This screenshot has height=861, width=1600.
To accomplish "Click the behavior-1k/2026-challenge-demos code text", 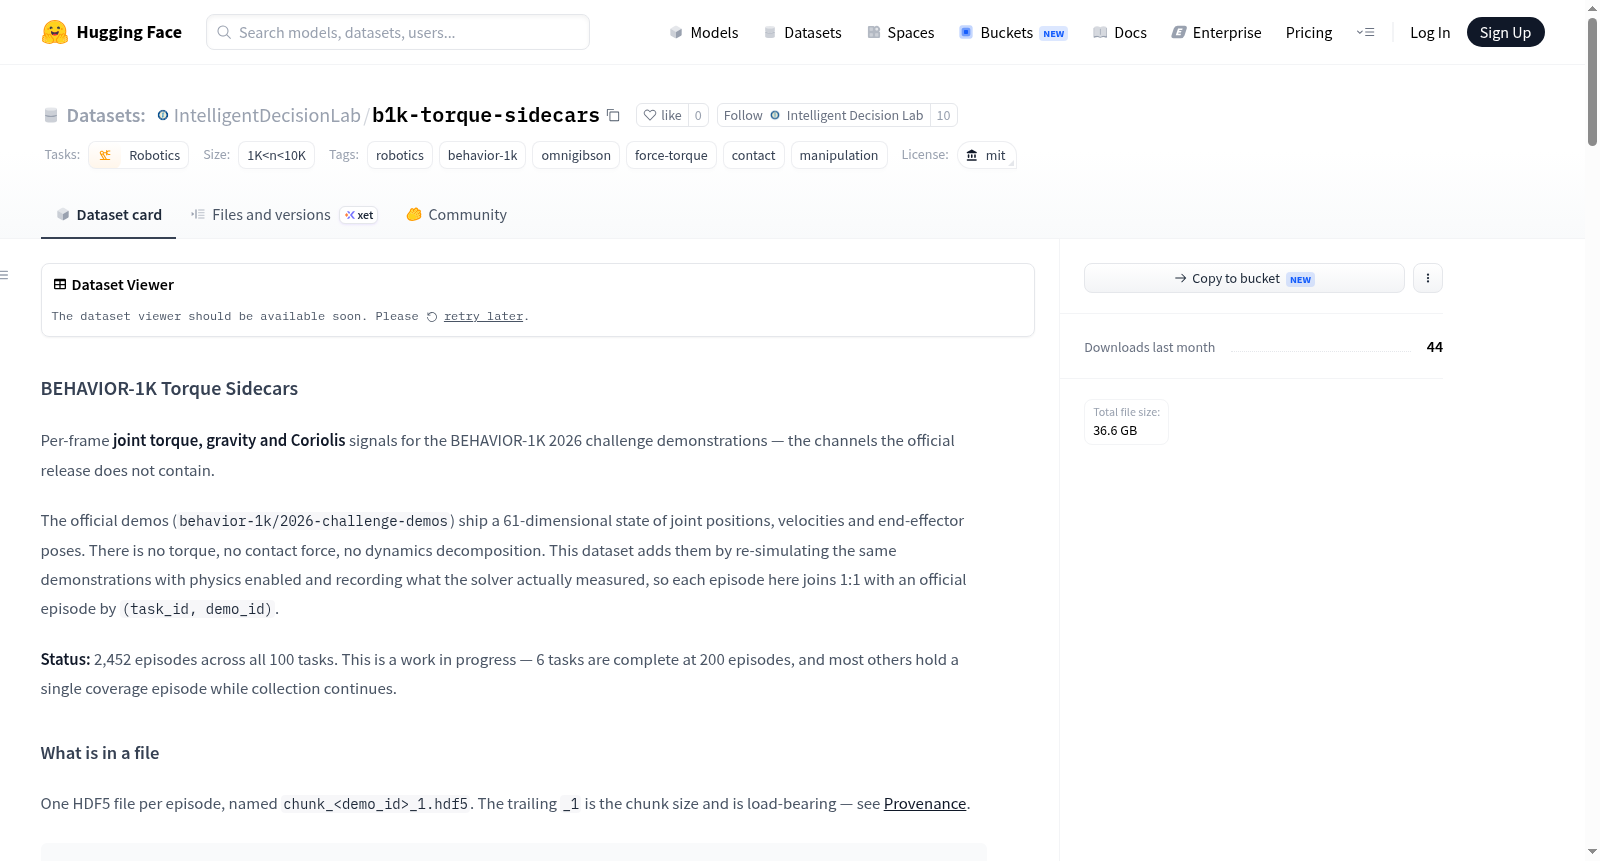I will tap(313, 521).
